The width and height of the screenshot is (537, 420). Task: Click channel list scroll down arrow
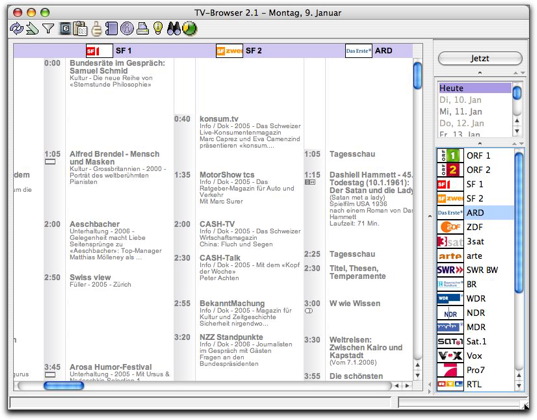tap(519, 386)
